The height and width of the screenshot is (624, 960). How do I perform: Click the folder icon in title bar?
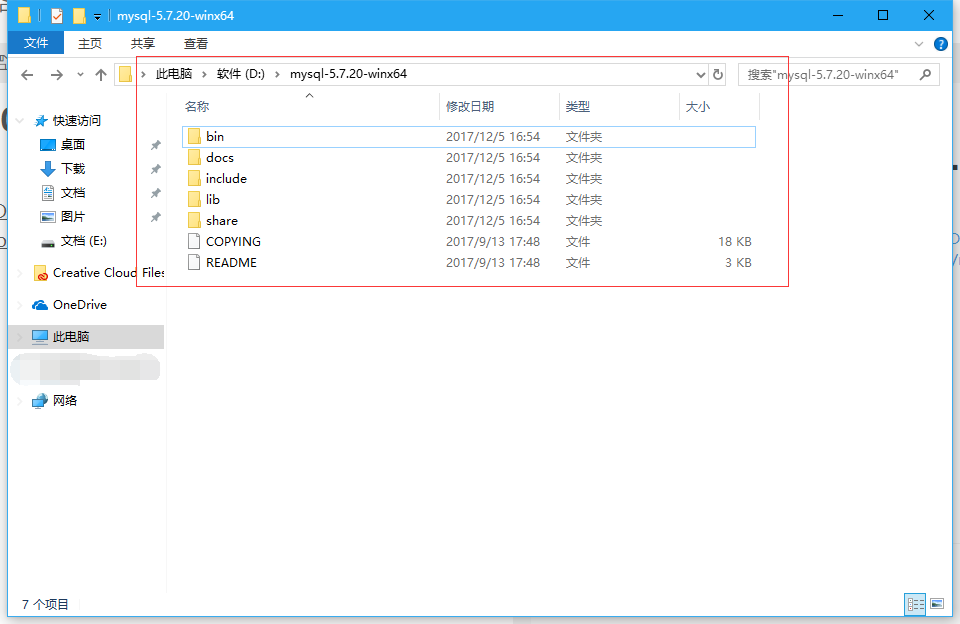tap(24, 15)
